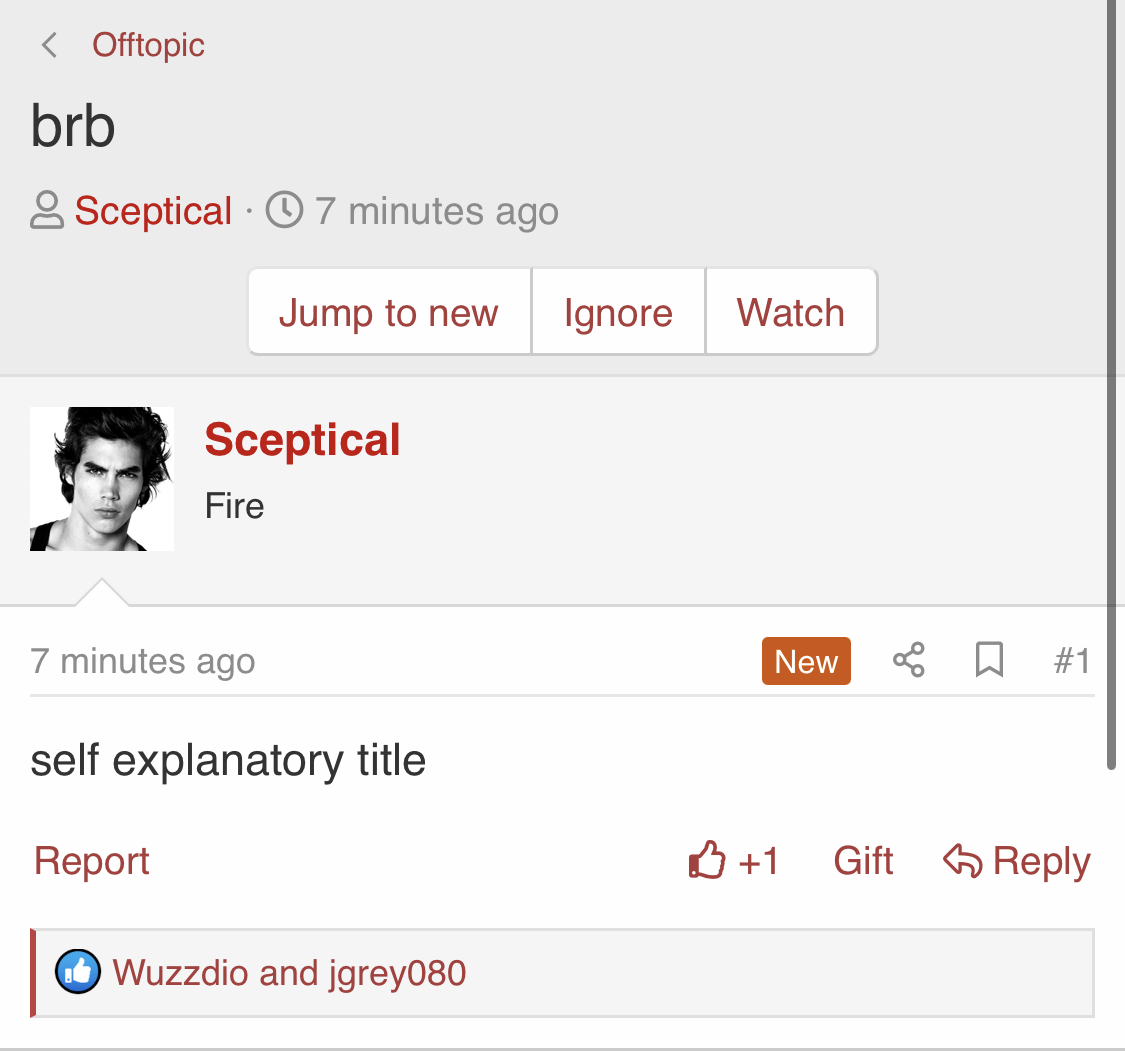Open Sceptical's profile from thread header

pos(153,211)
